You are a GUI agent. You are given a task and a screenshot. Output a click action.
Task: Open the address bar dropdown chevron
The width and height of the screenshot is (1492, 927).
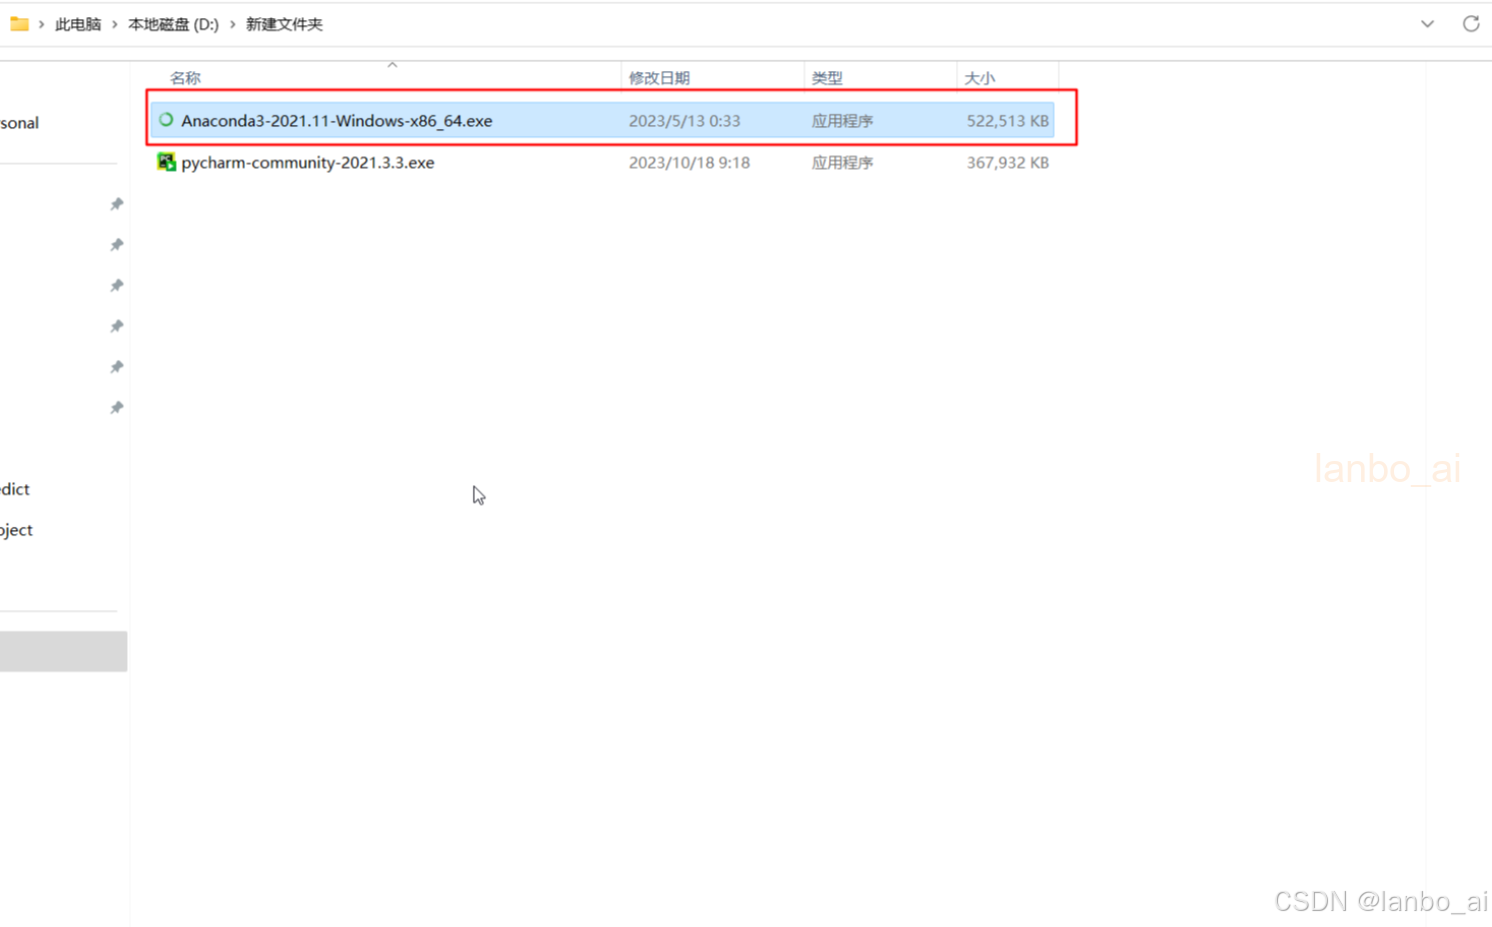coord(1427,23)
